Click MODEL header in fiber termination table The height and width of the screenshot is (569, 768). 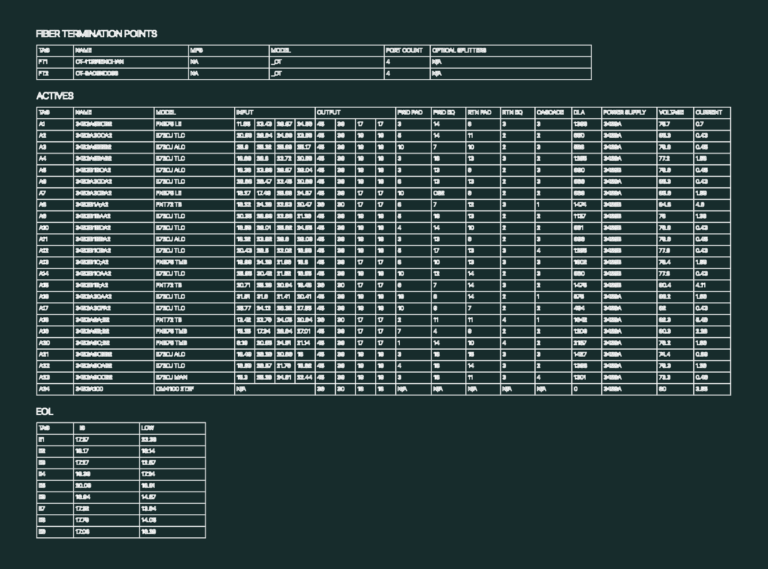click(281, 50)
